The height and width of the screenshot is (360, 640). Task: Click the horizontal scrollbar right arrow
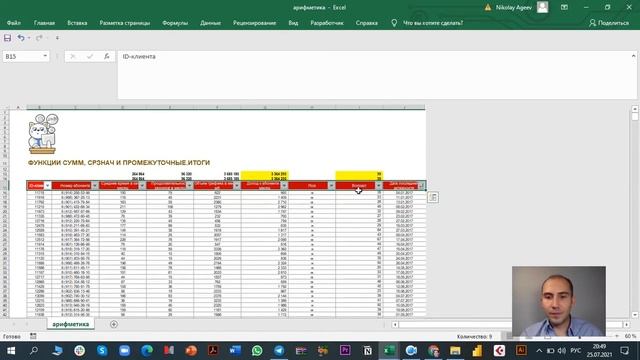pyautogui.click(x=626, y=324)
